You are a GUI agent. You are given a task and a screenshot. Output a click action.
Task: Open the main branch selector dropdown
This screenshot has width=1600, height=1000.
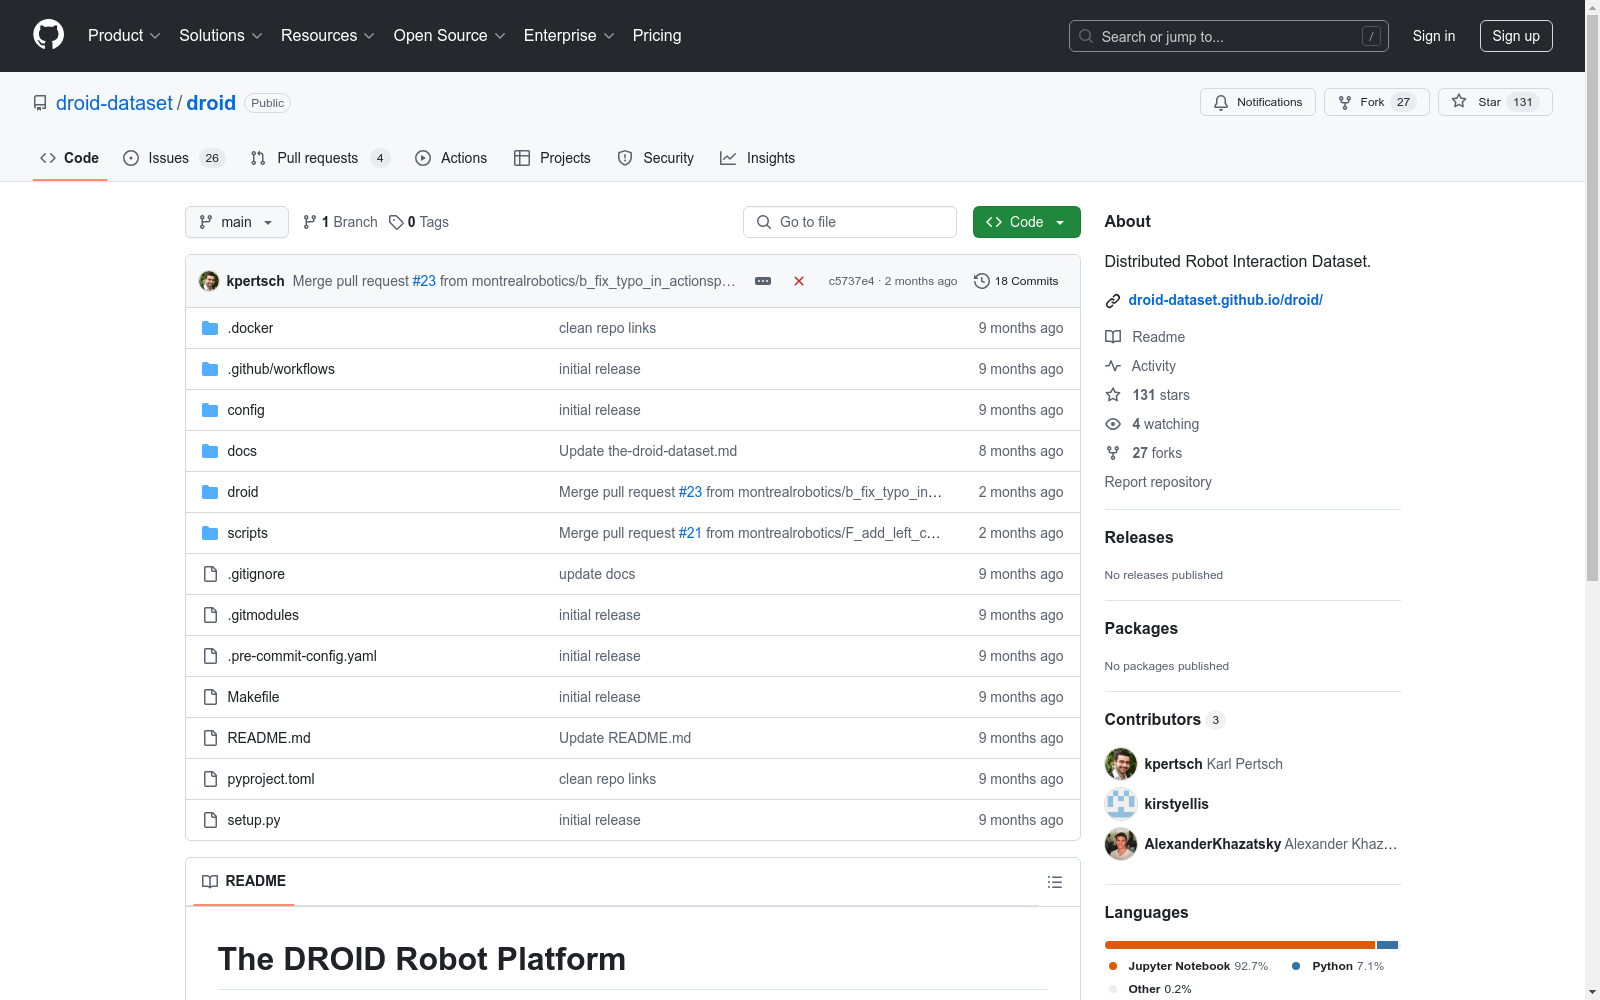237,222
